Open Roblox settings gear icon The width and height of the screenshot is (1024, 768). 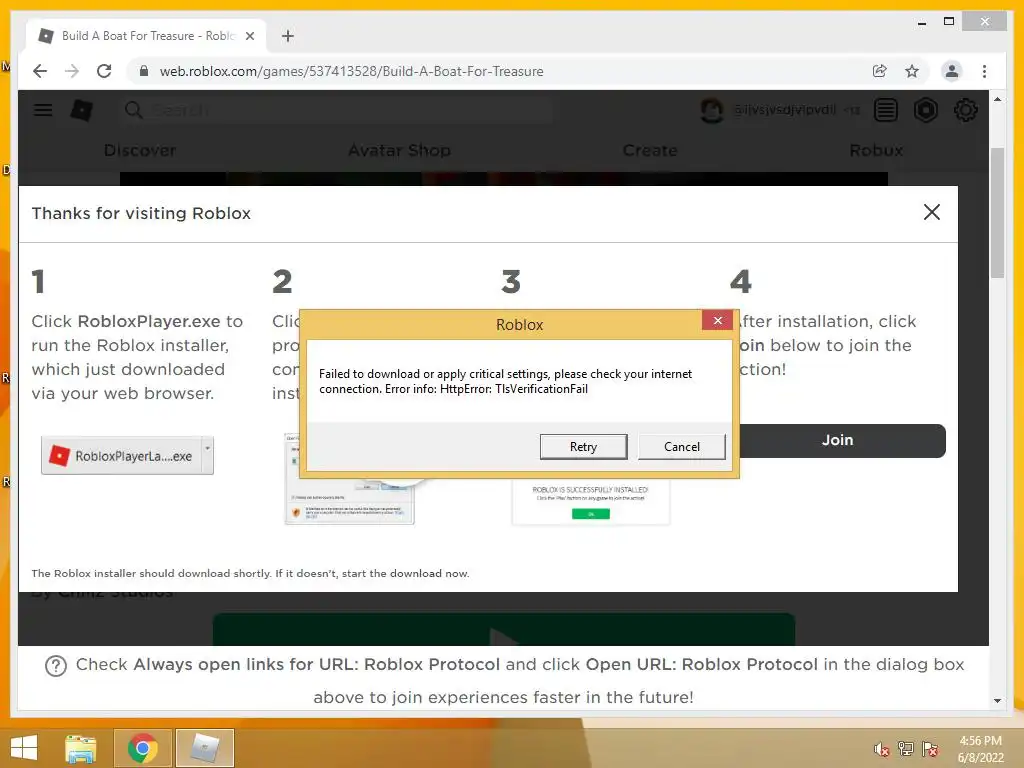pyautogui.click(x=965, y=110)
